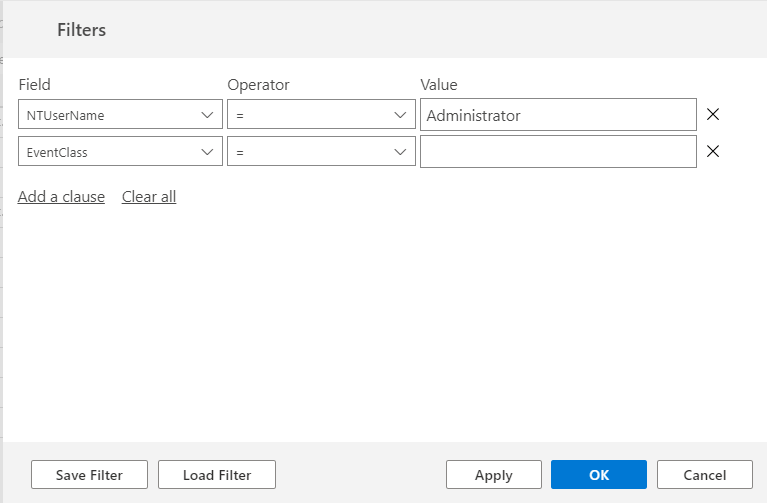Image resolution: width=767 pixels, height=503 pixels.
Task: Open the operator combo box for EventClass
Action: [310, 152]
